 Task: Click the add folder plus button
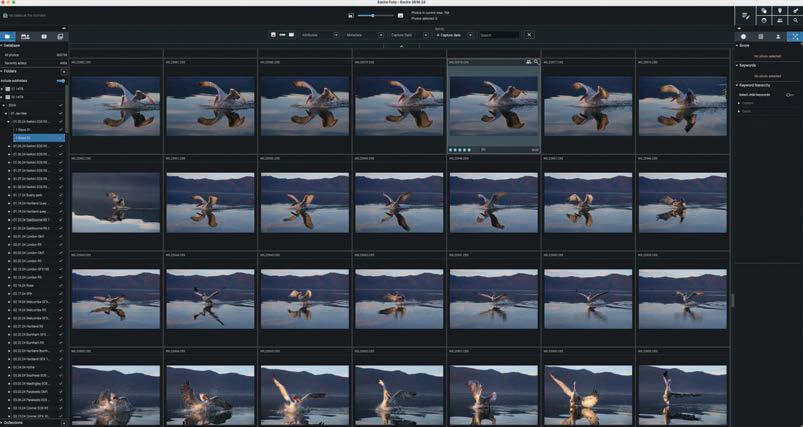(x=64, y=72)
